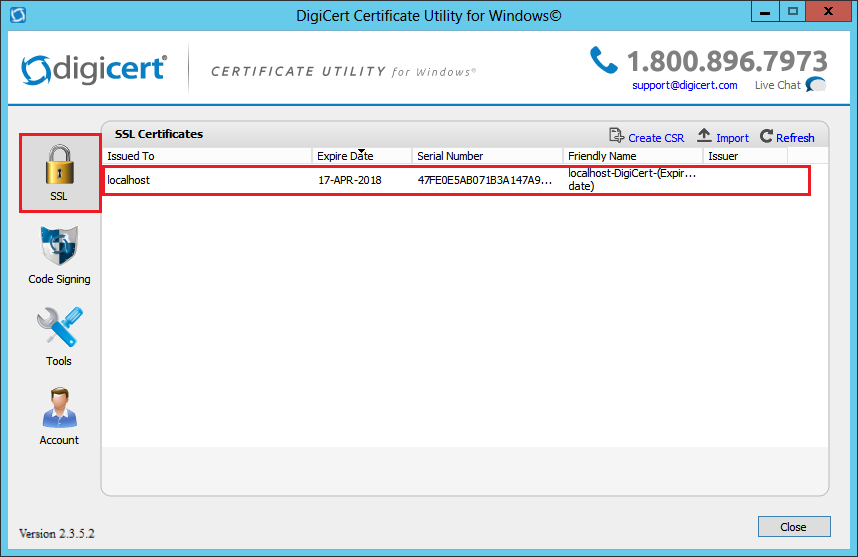The height and width of the screenshot is (557, 858).
Task: Click the Live Chat bubble icon
Action: pyautogui.click(x=816, y=85)
